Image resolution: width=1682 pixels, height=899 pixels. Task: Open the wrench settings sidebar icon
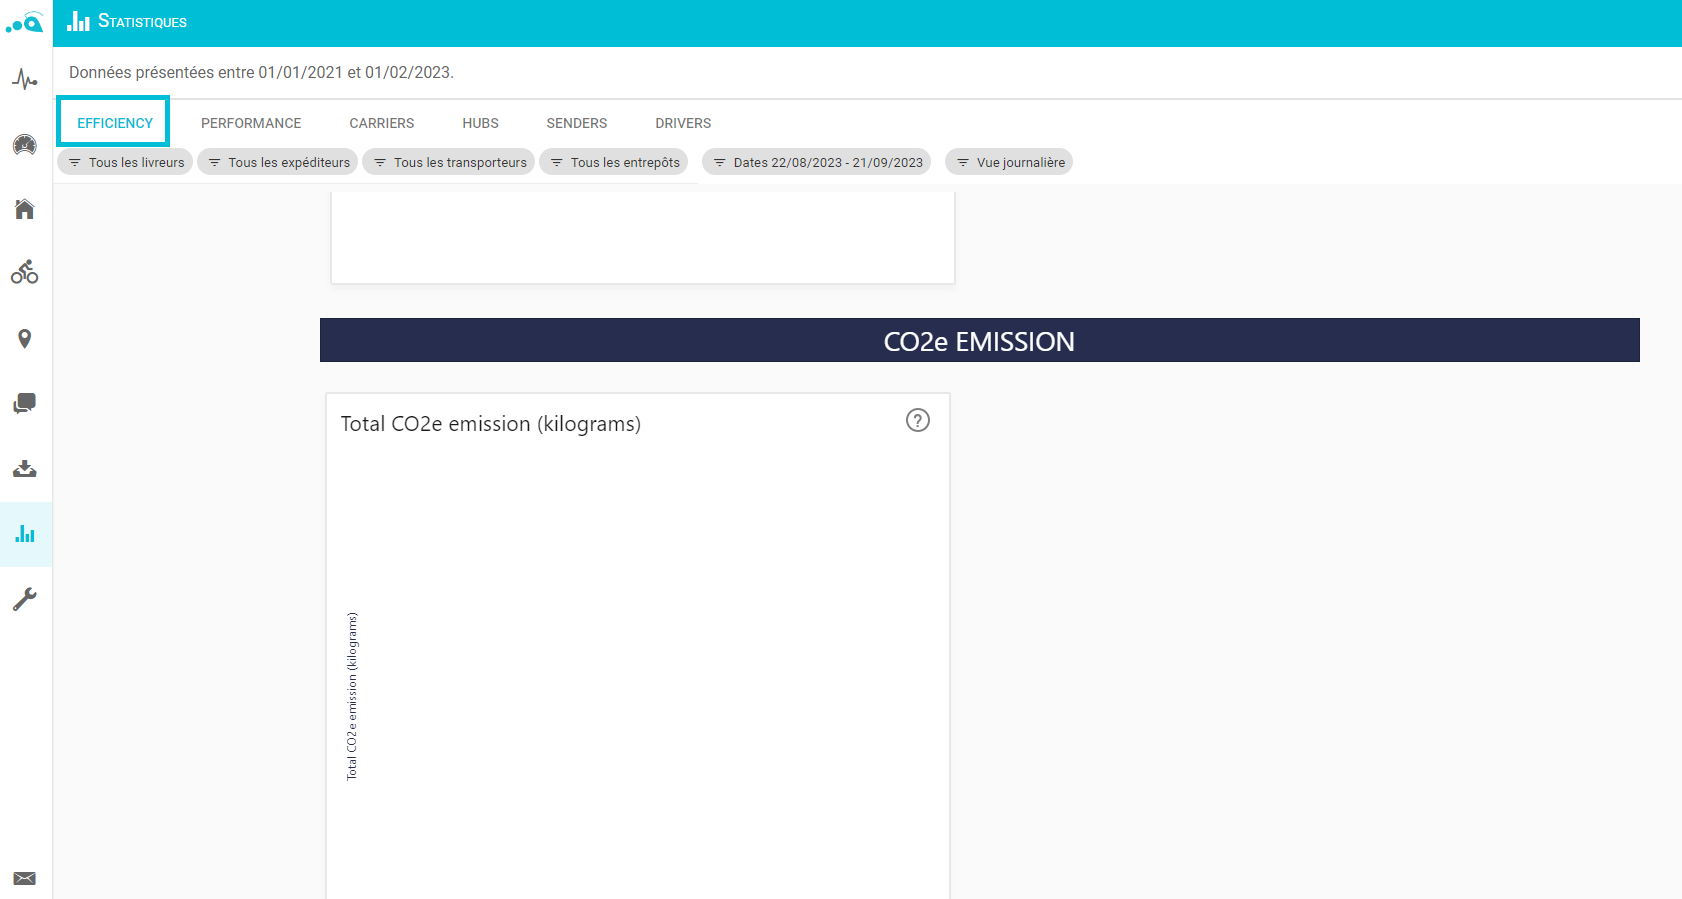[x=25, y=599]
